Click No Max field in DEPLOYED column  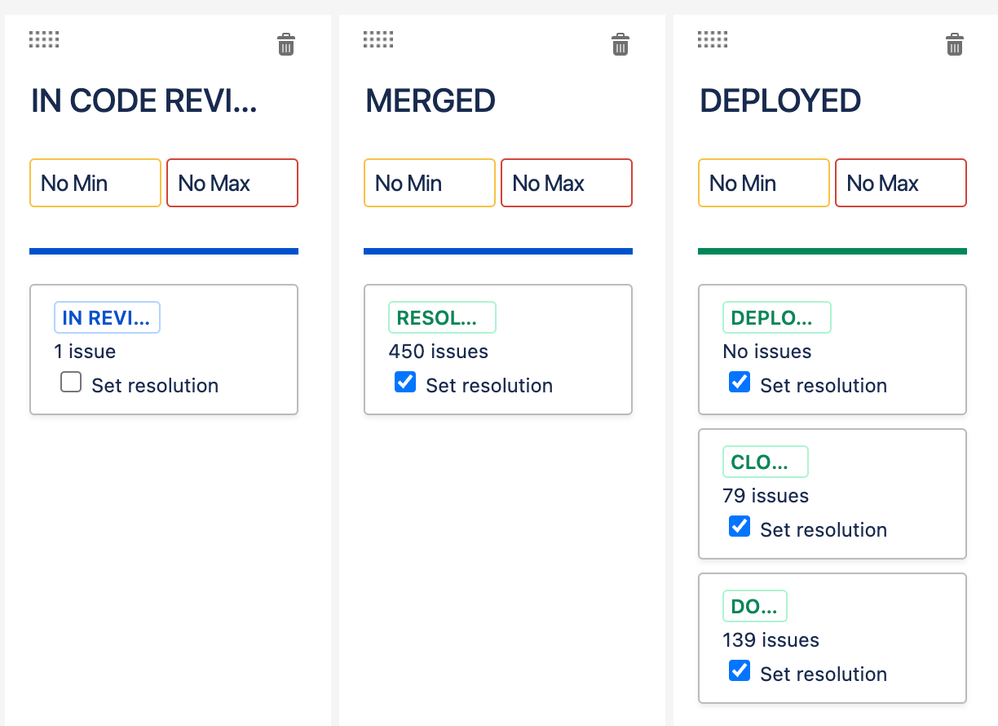pos(901,183)
